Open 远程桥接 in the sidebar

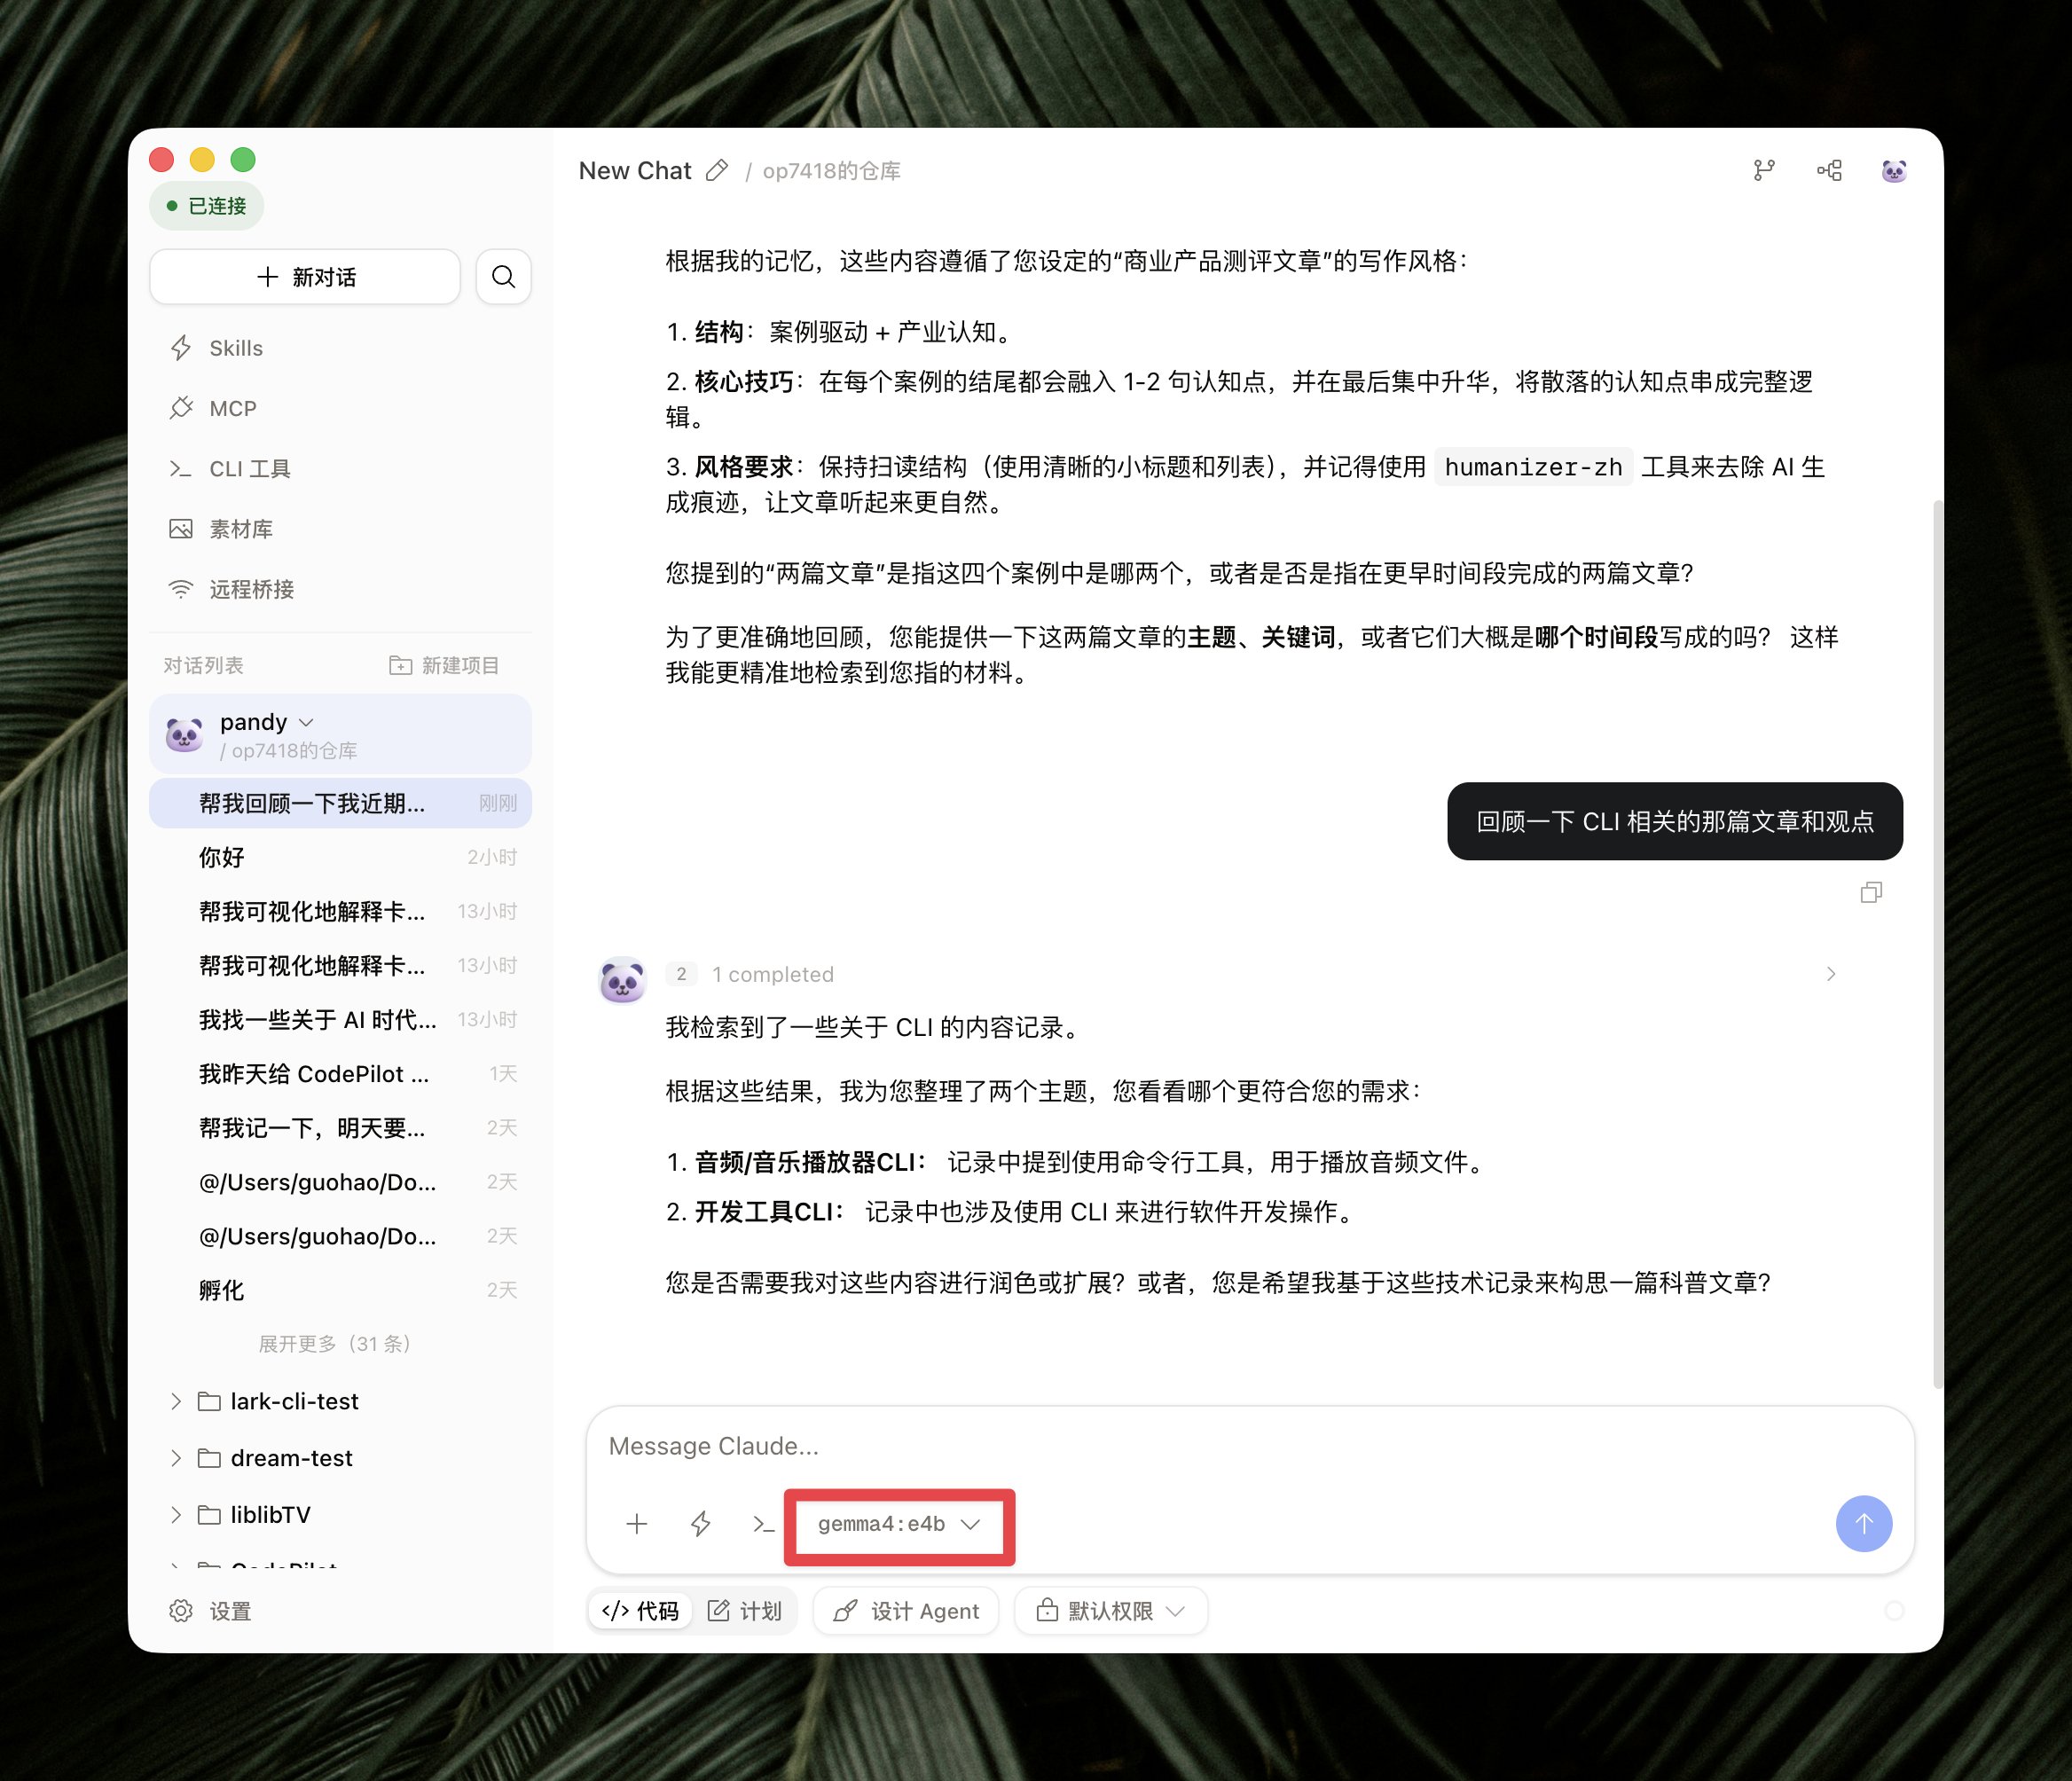(251, 589)
